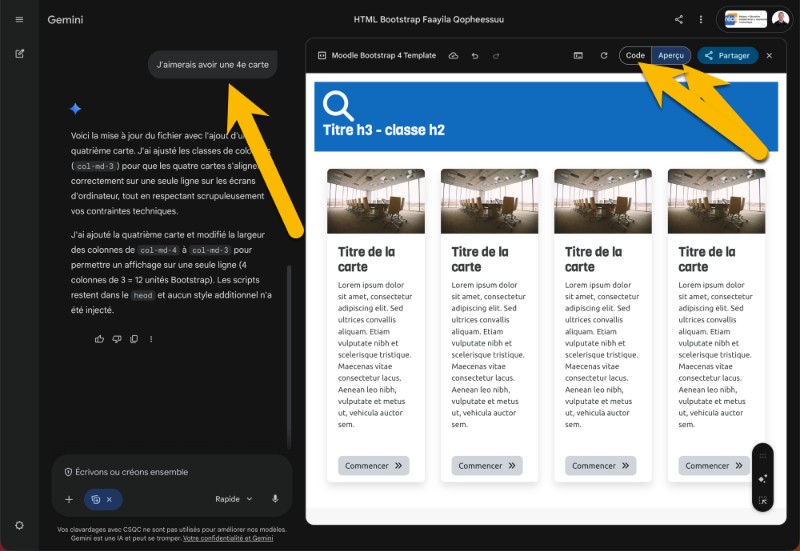Click the cloud save icon in canvas toolbar
Image resolution: width=800 pixels, height=551 pixels.
(453, 56)
